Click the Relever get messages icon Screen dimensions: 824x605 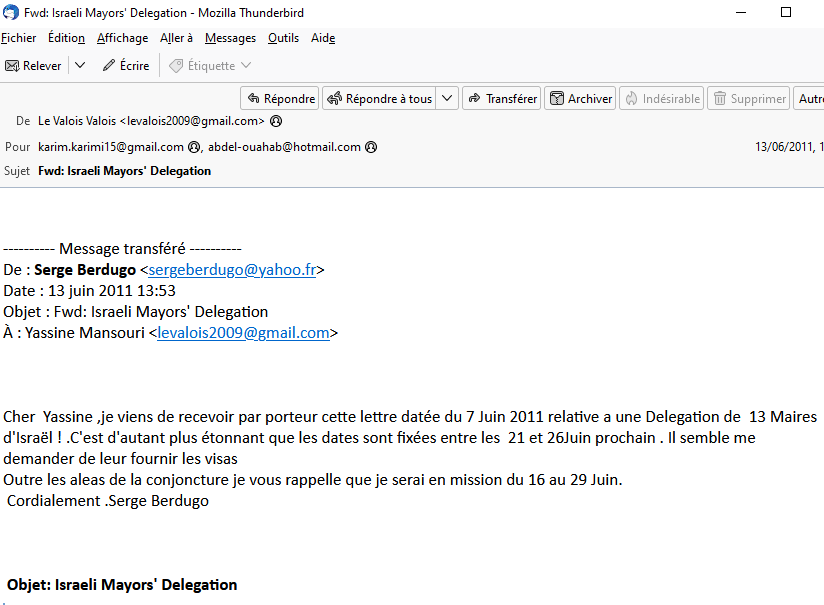coord(12,66)
